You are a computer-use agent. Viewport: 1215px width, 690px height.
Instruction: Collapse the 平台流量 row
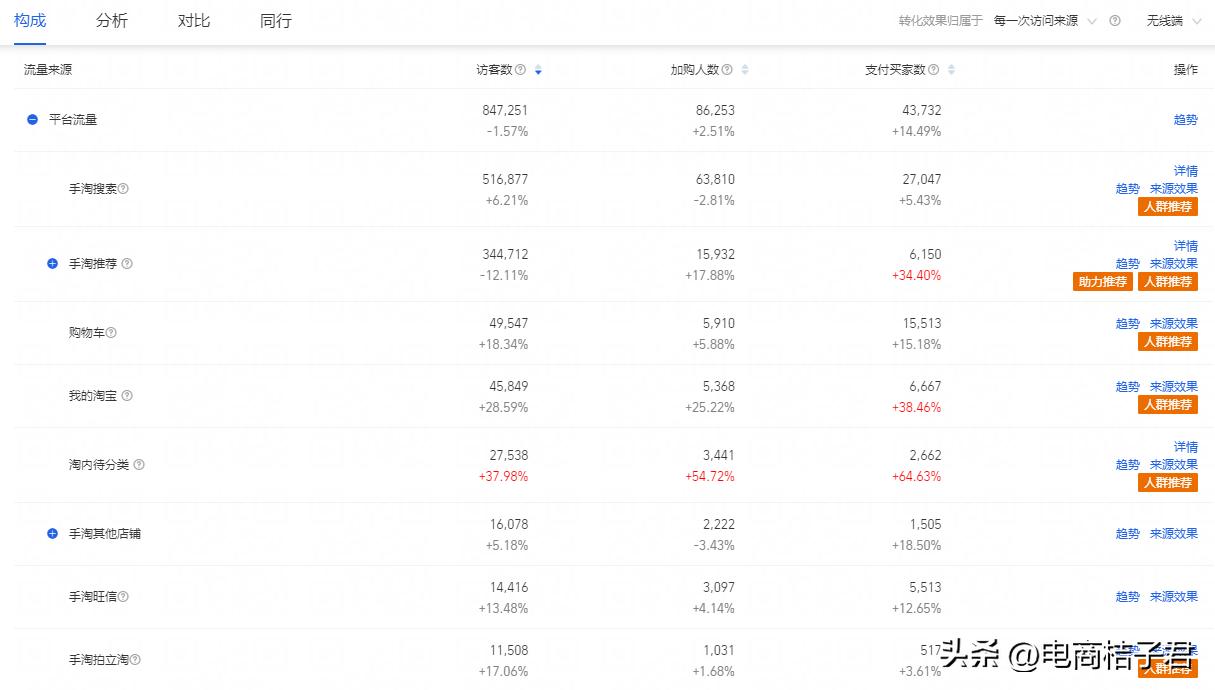(x=32, y=120)
